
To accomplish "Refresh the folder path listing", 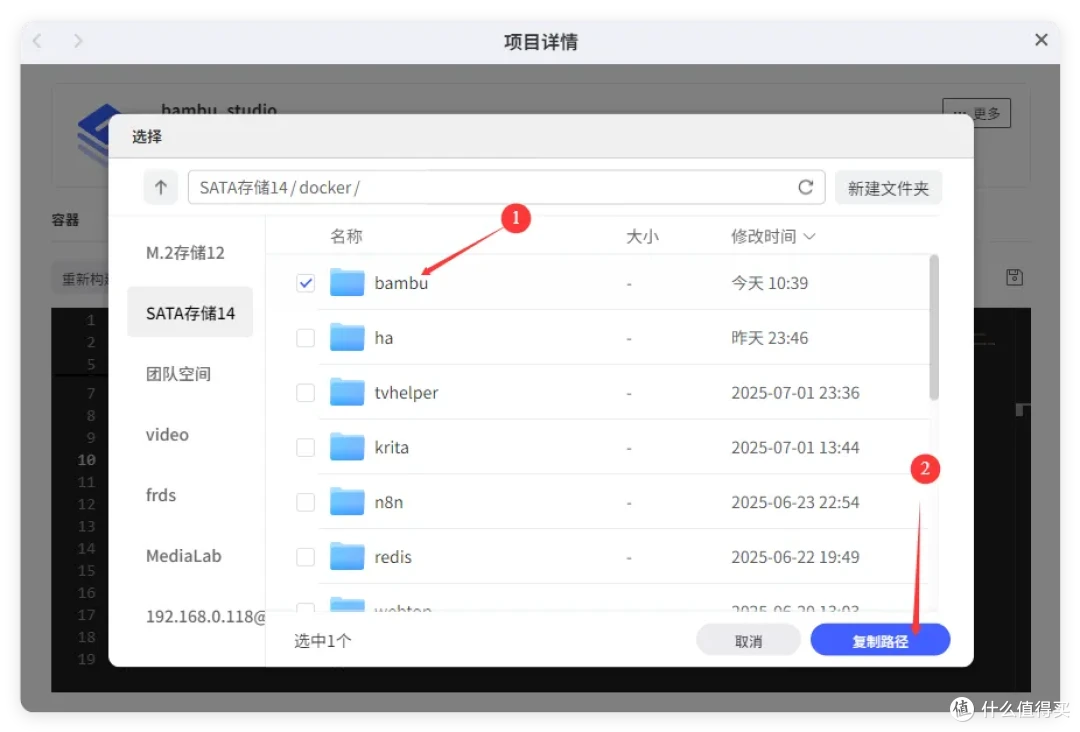I will pos(805,187).
